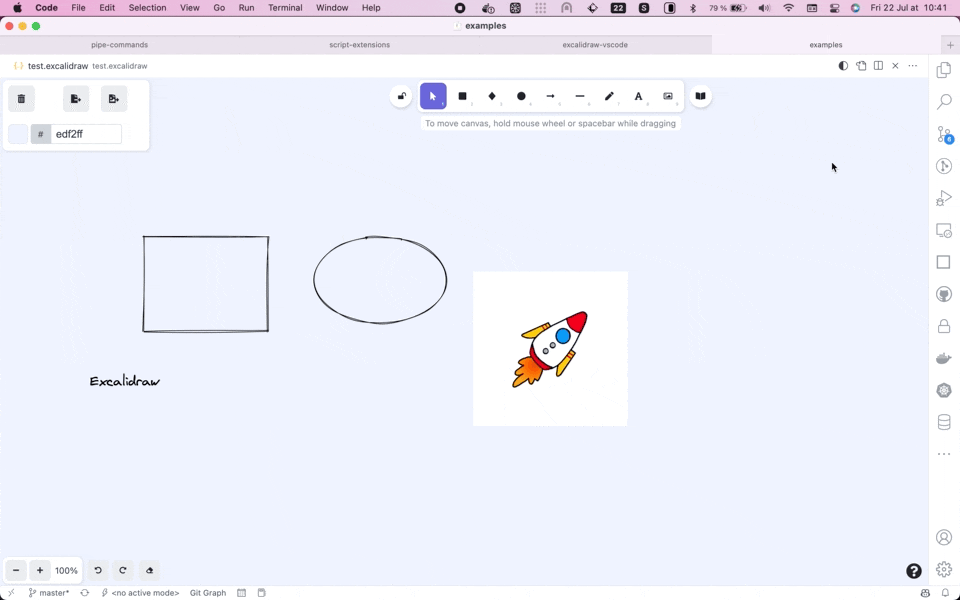Select the eraser tool at bottom

[149, 571]
